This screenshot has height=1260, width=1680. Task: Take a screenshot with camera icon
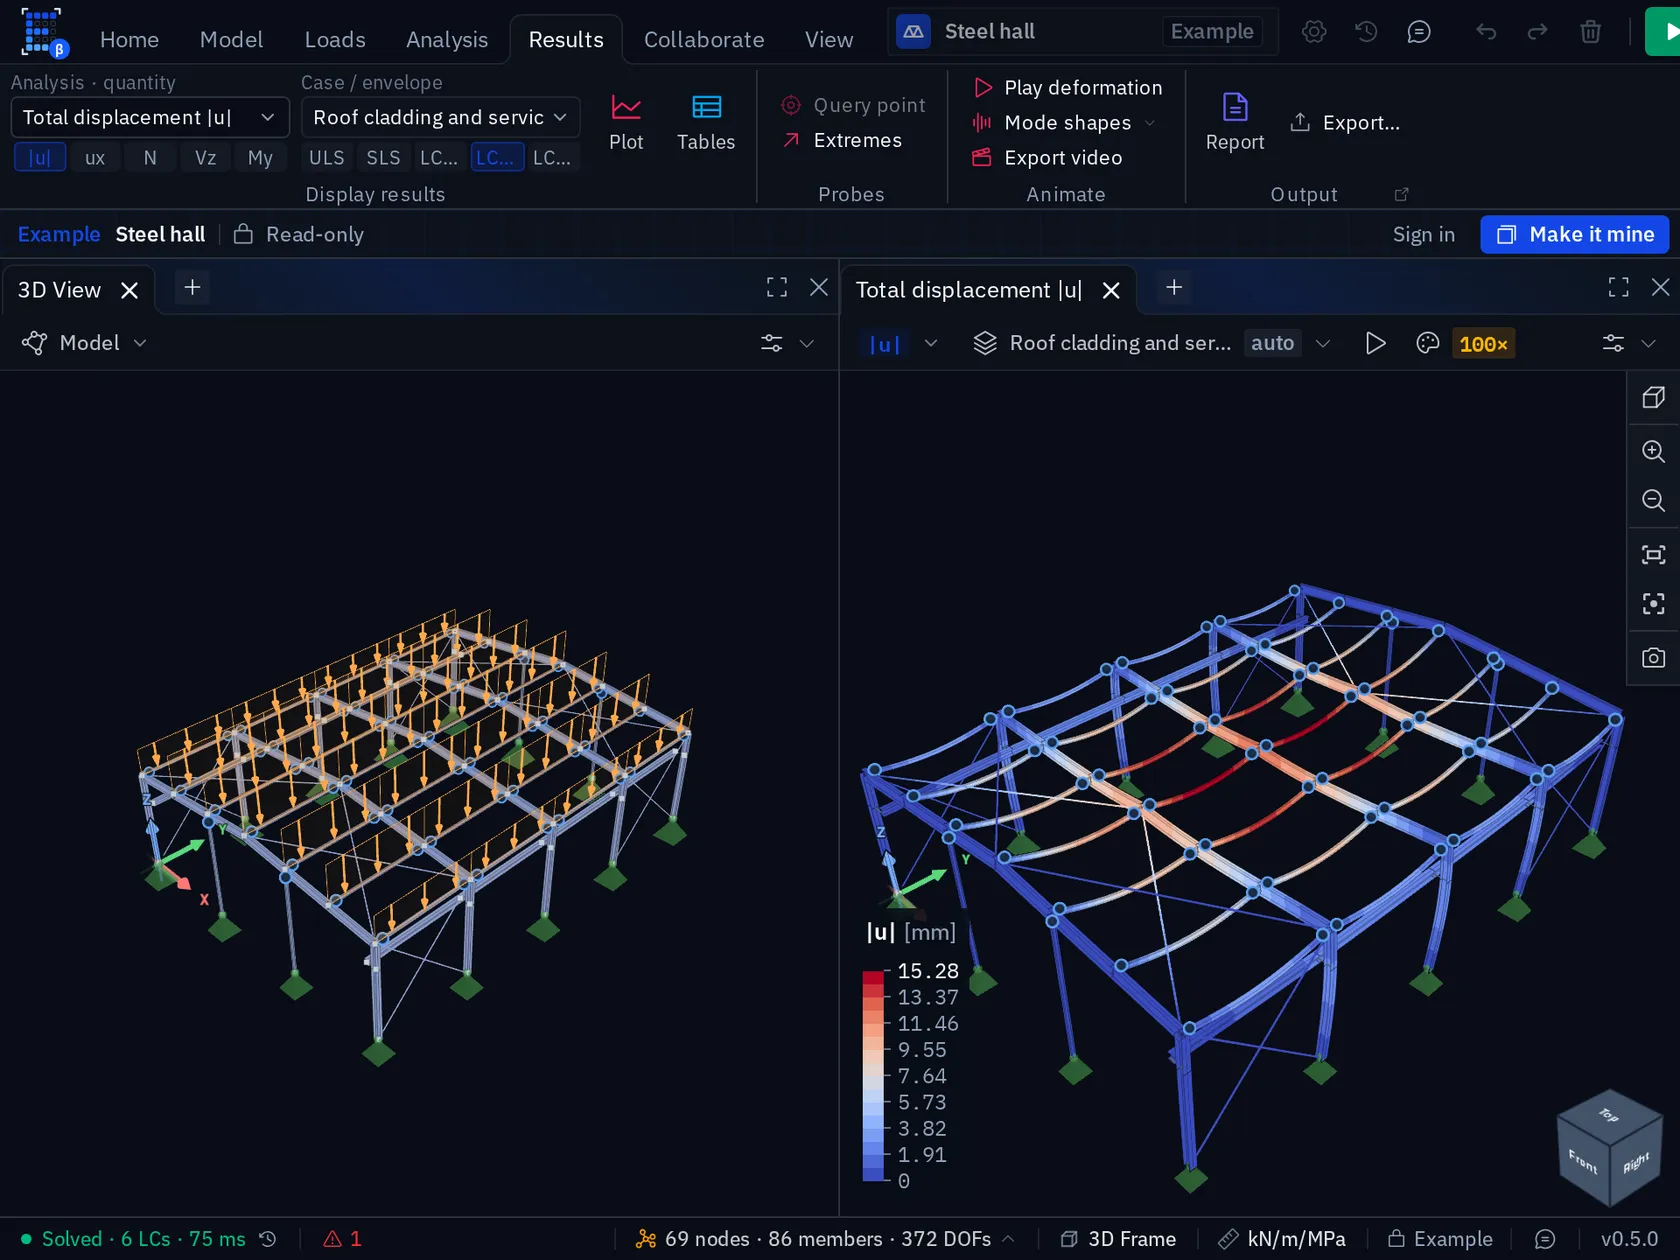(1654, 658)
